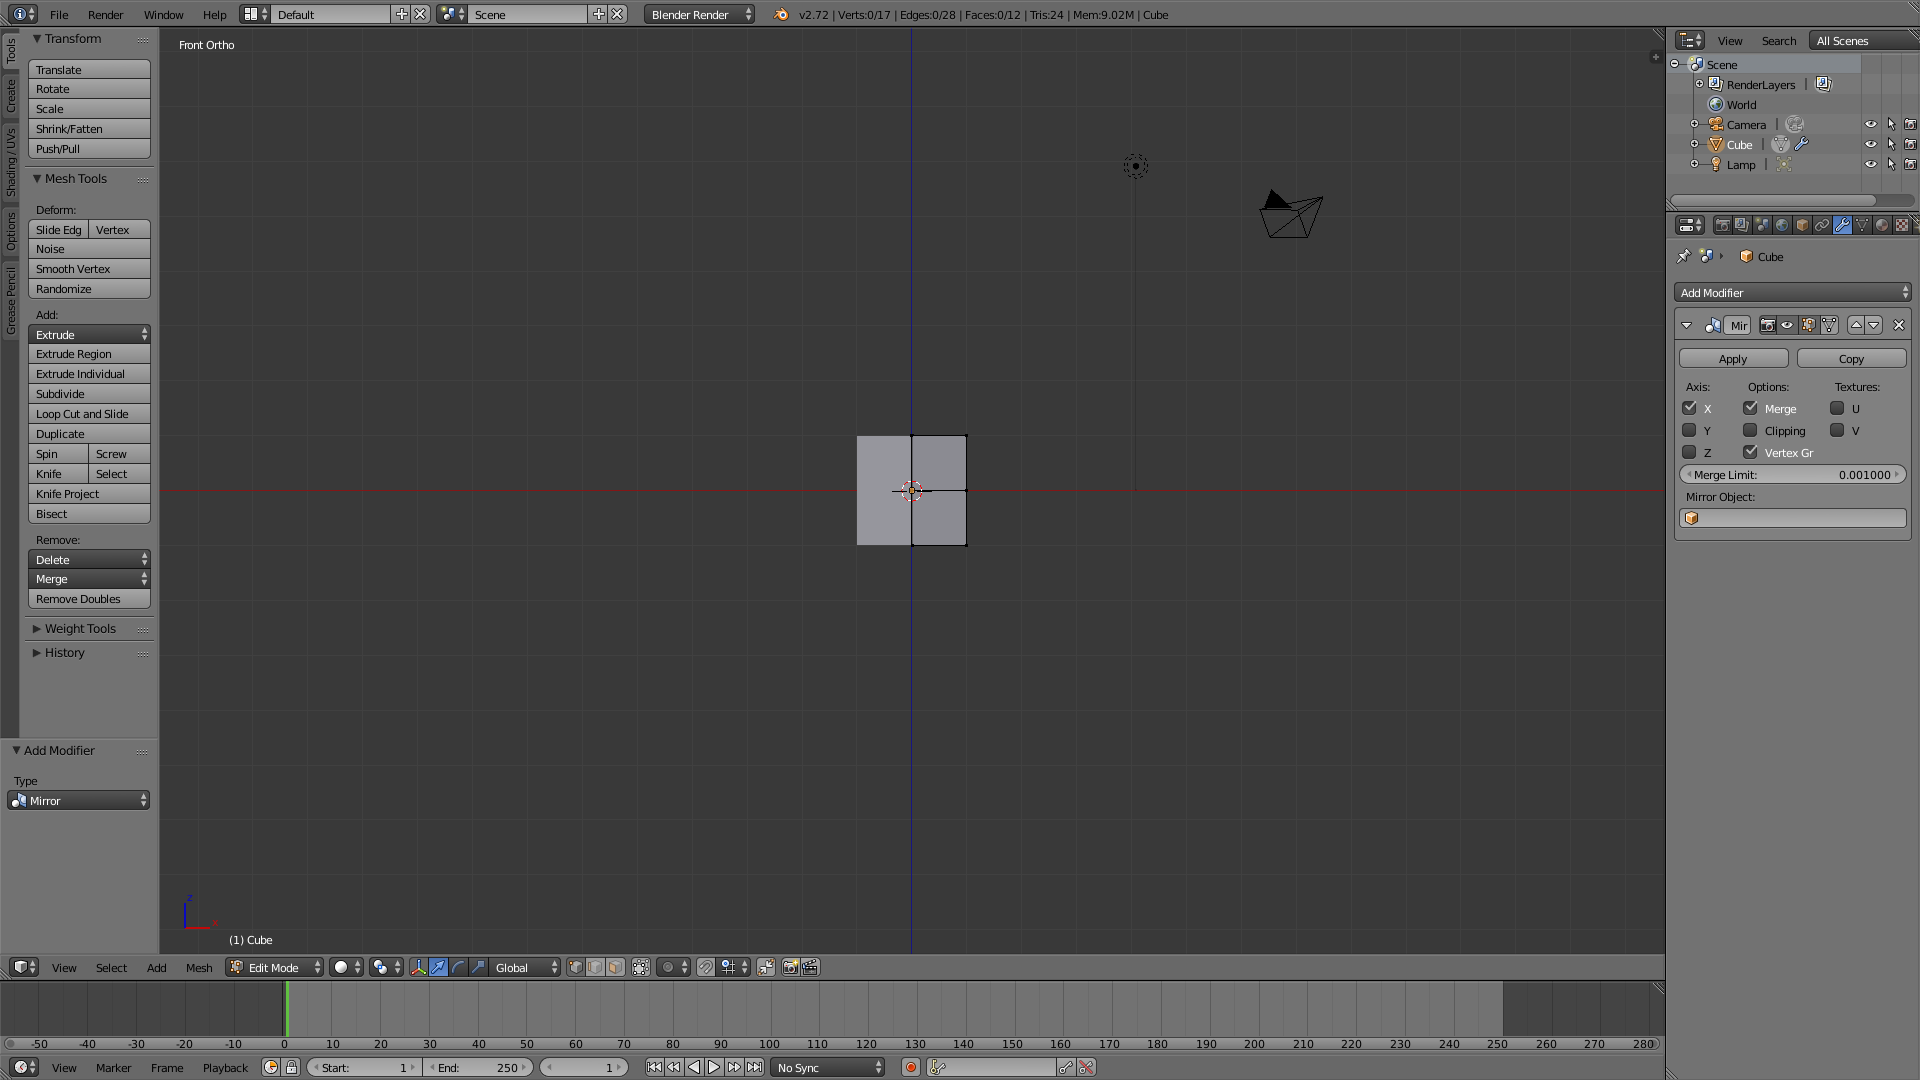Click the Subdivide button
1920x1080 pixels.
pos(89,394)
